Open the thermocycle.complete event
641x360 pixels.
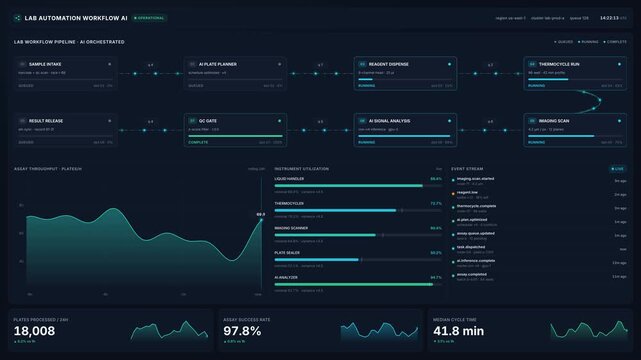[x=539, y=208]
